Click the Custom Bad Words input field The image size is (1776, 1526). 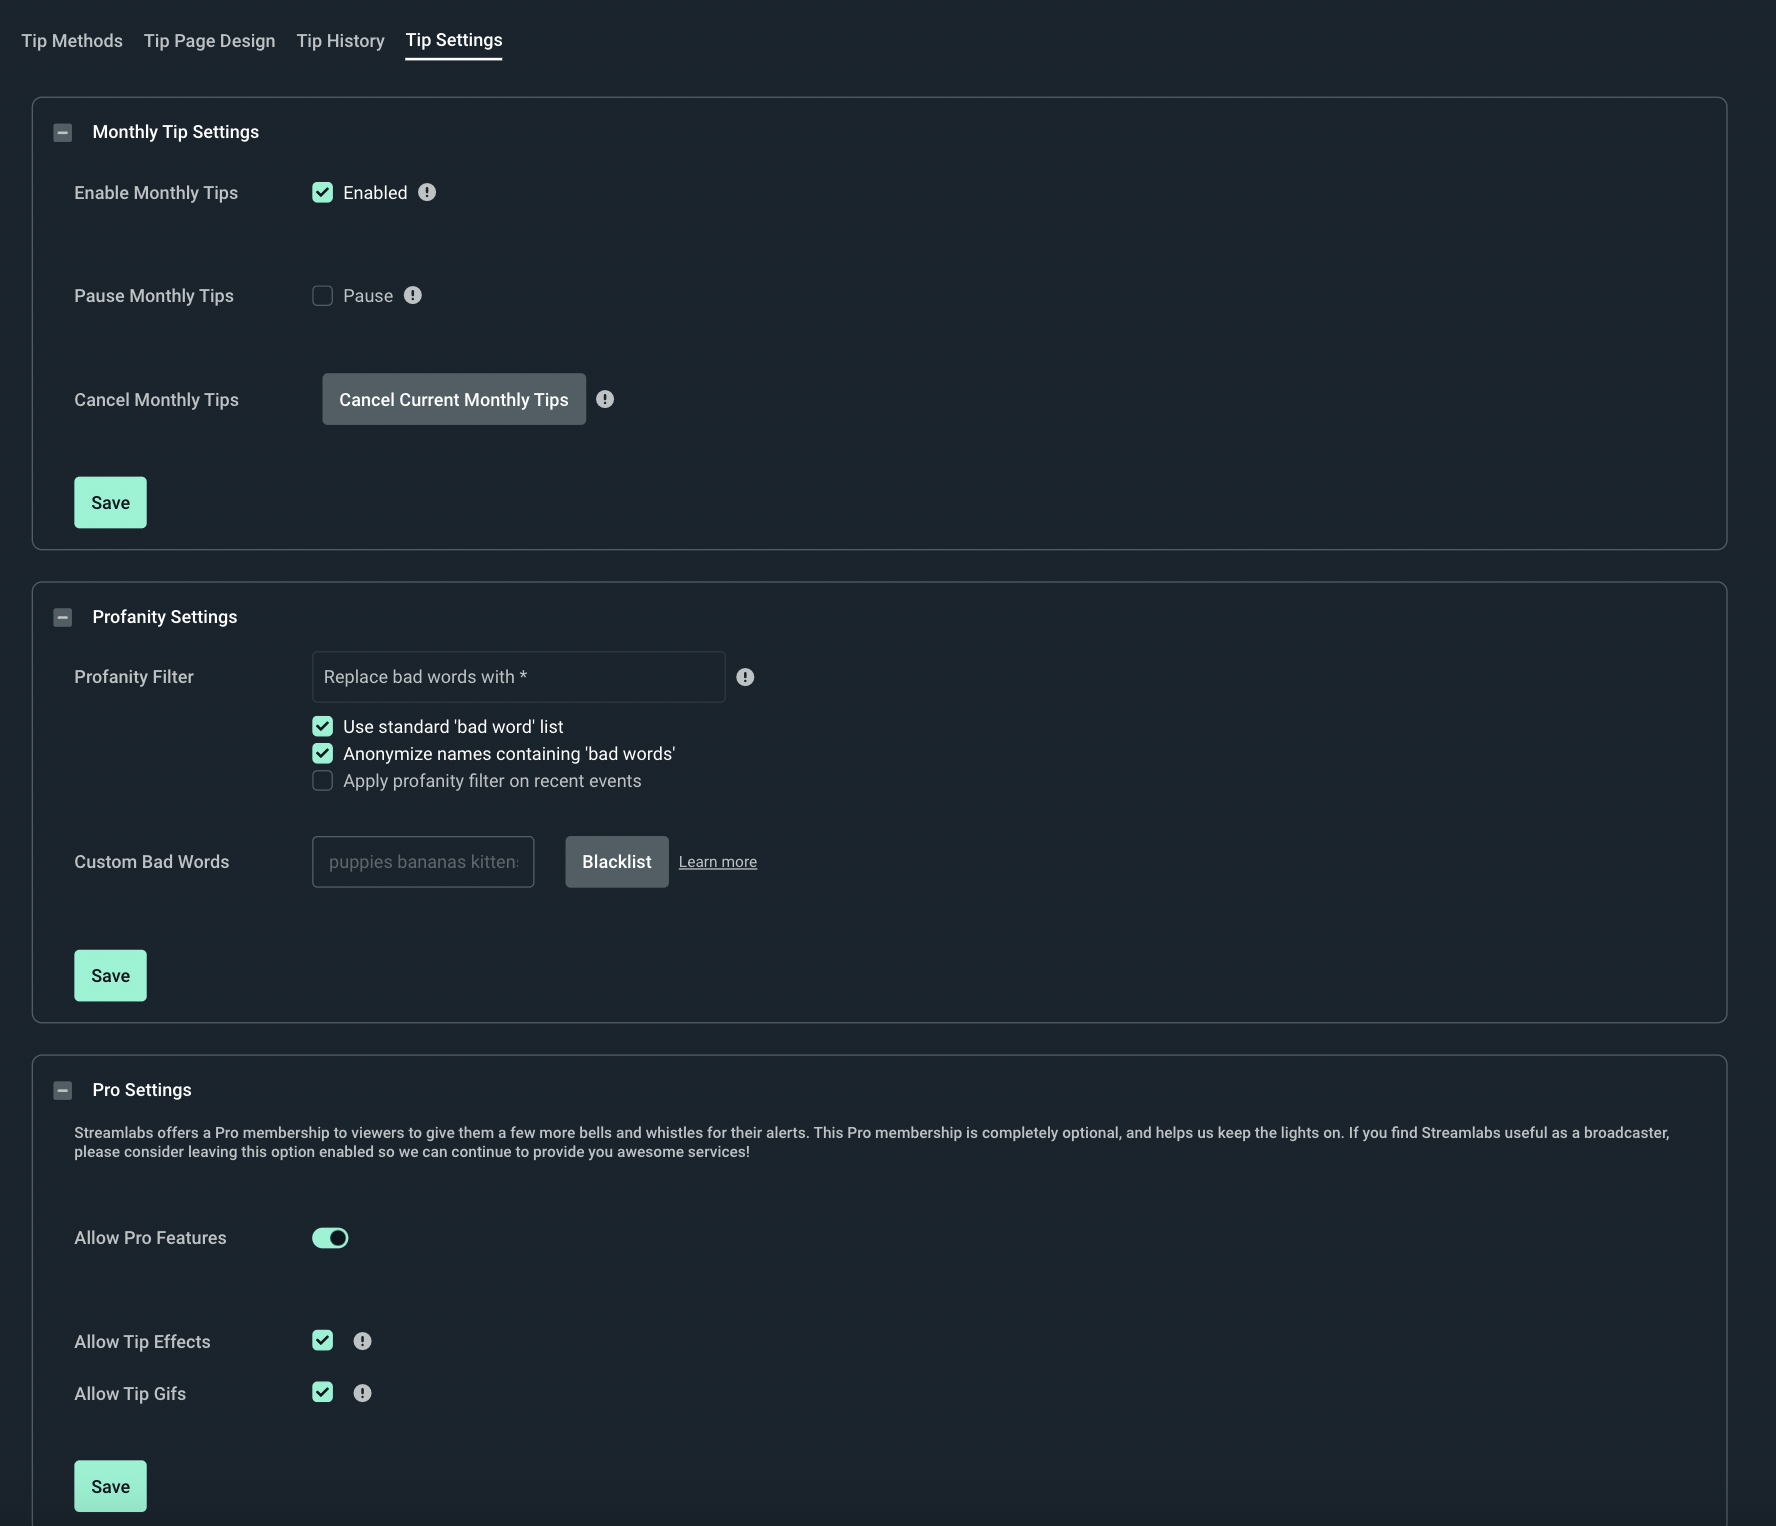click(x=422, y=861)
